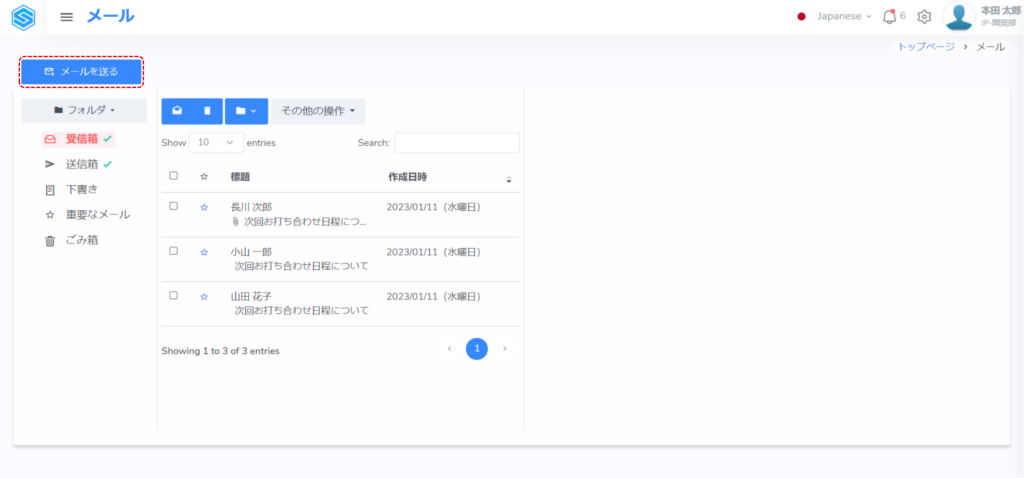1024x478 pixels.
Task: Click into the Search input field
Action: click(x=456, y=143)
